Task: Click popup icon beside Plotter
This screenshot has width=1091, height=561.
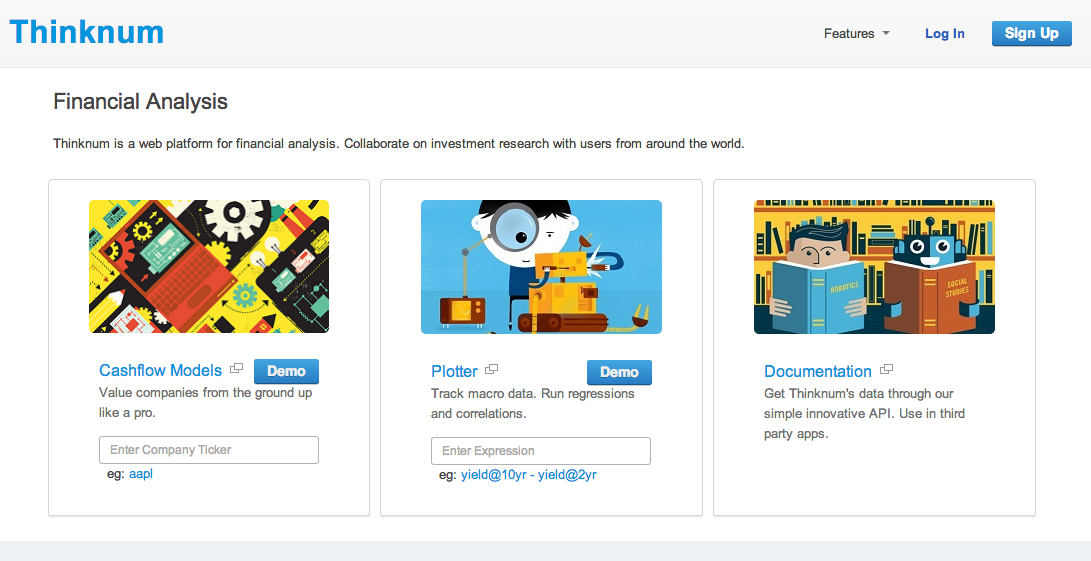Action: (x=492, y=370)
